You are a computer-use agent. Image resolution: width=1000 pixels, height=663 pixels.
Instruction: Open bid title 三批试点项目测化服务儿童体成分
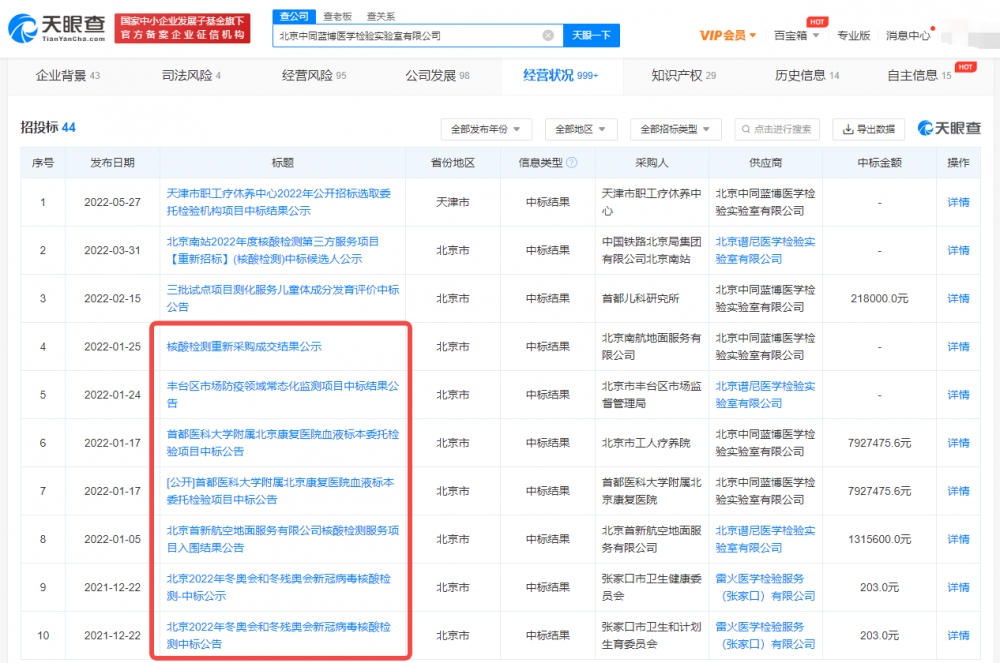tap(283, 298)
